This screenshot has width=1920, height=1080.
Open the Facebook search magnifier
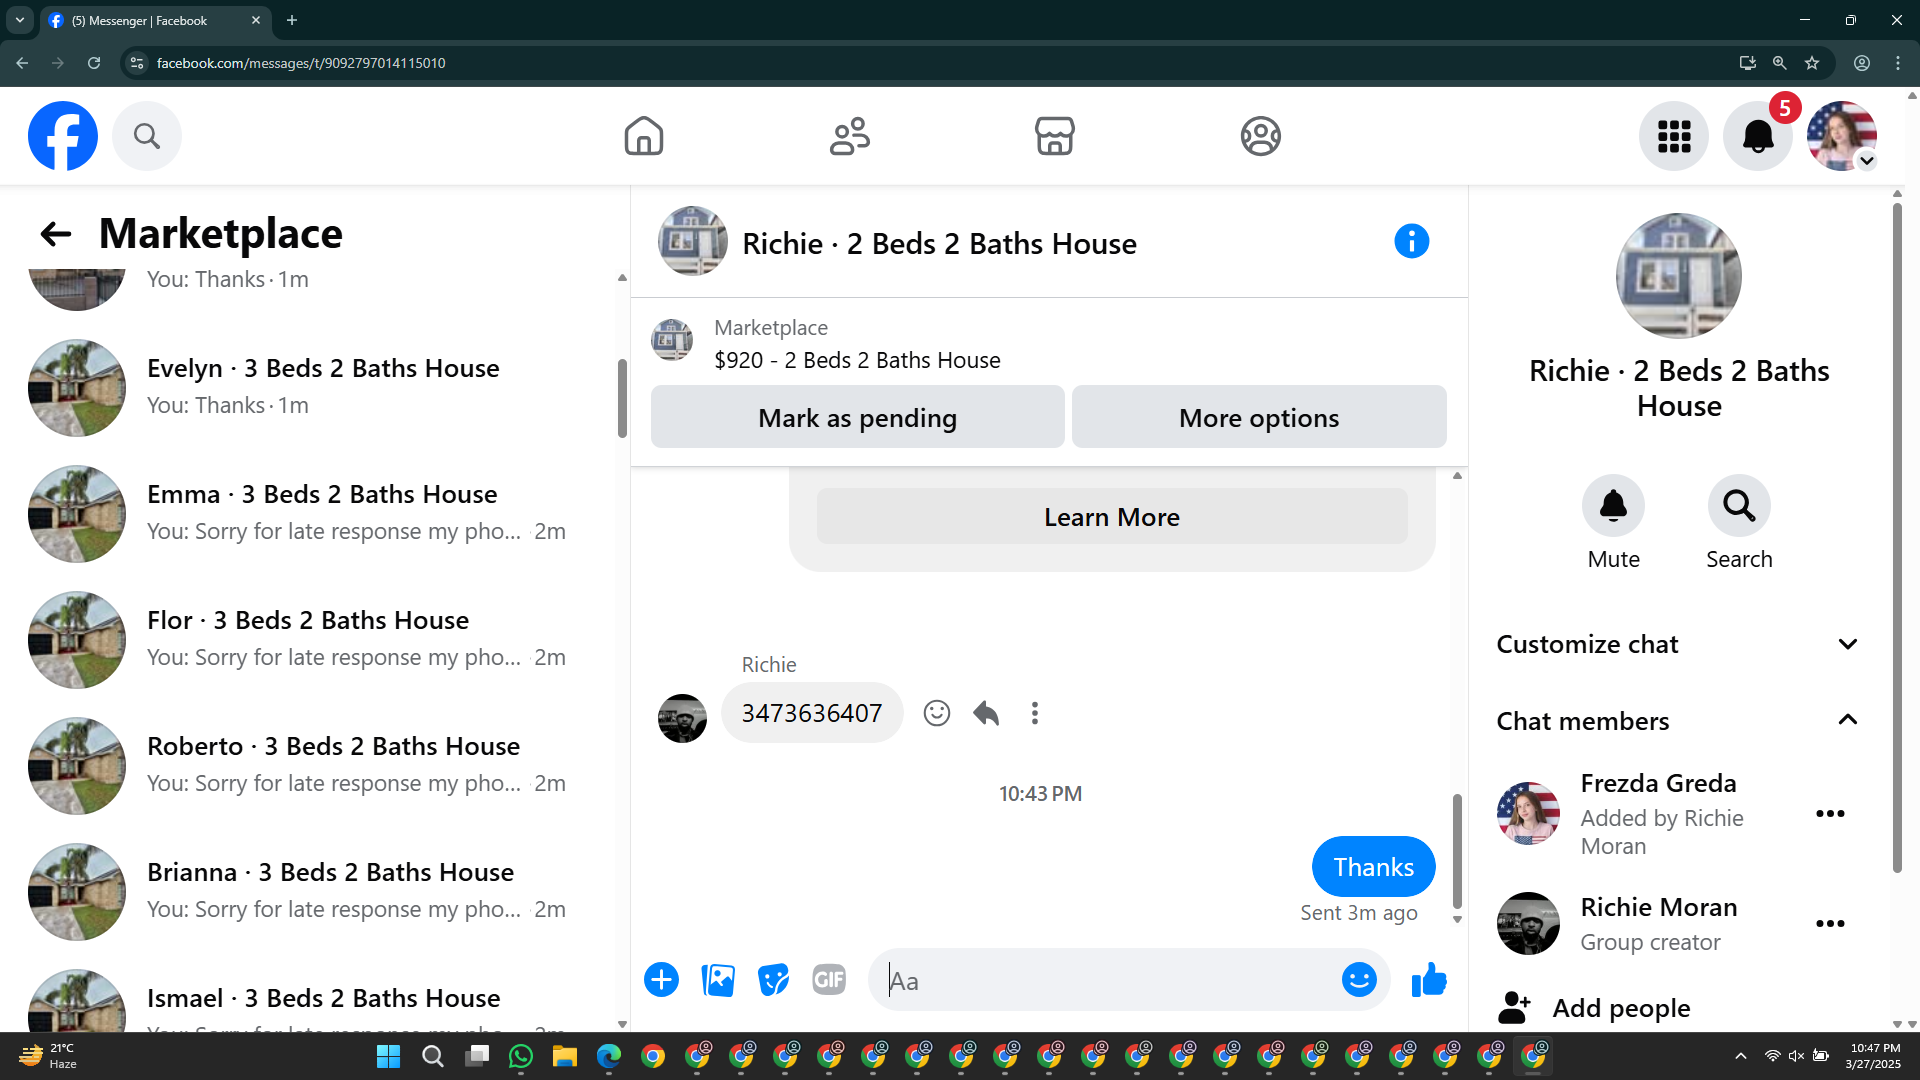147,136
